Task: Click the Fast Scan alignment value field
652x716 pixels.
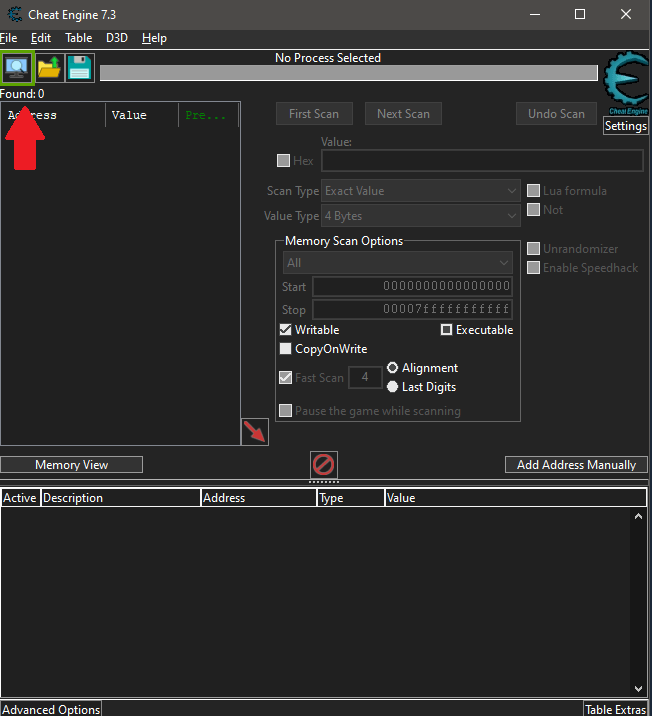Action: coord(365,377)
